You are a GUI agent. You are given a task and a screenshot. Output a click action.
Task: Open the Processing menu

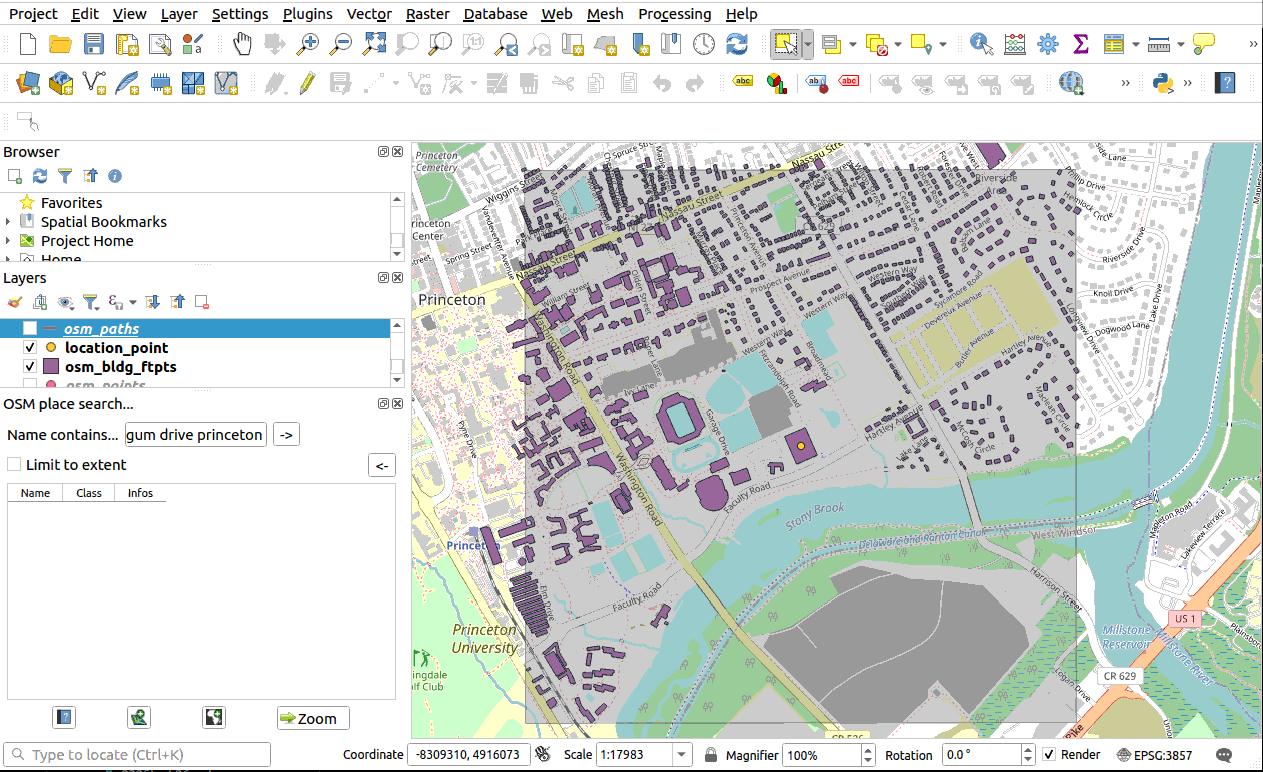pos(674,14)
